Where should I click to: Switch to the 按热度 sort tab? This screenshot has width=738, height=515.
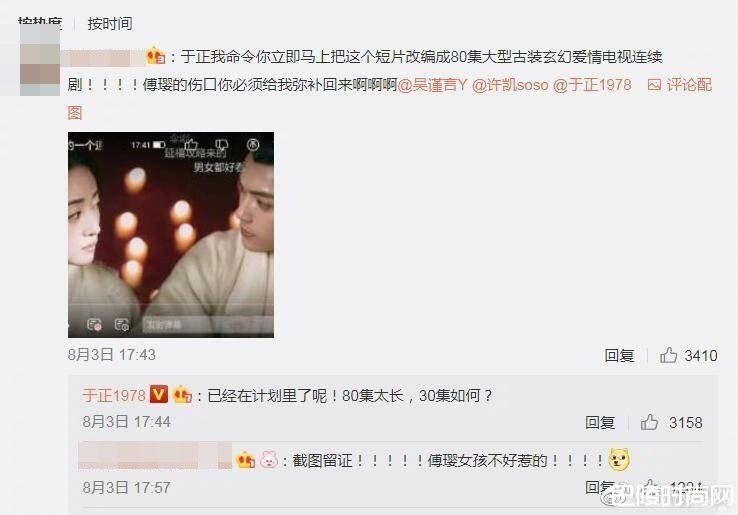click(x=40, y=22)
